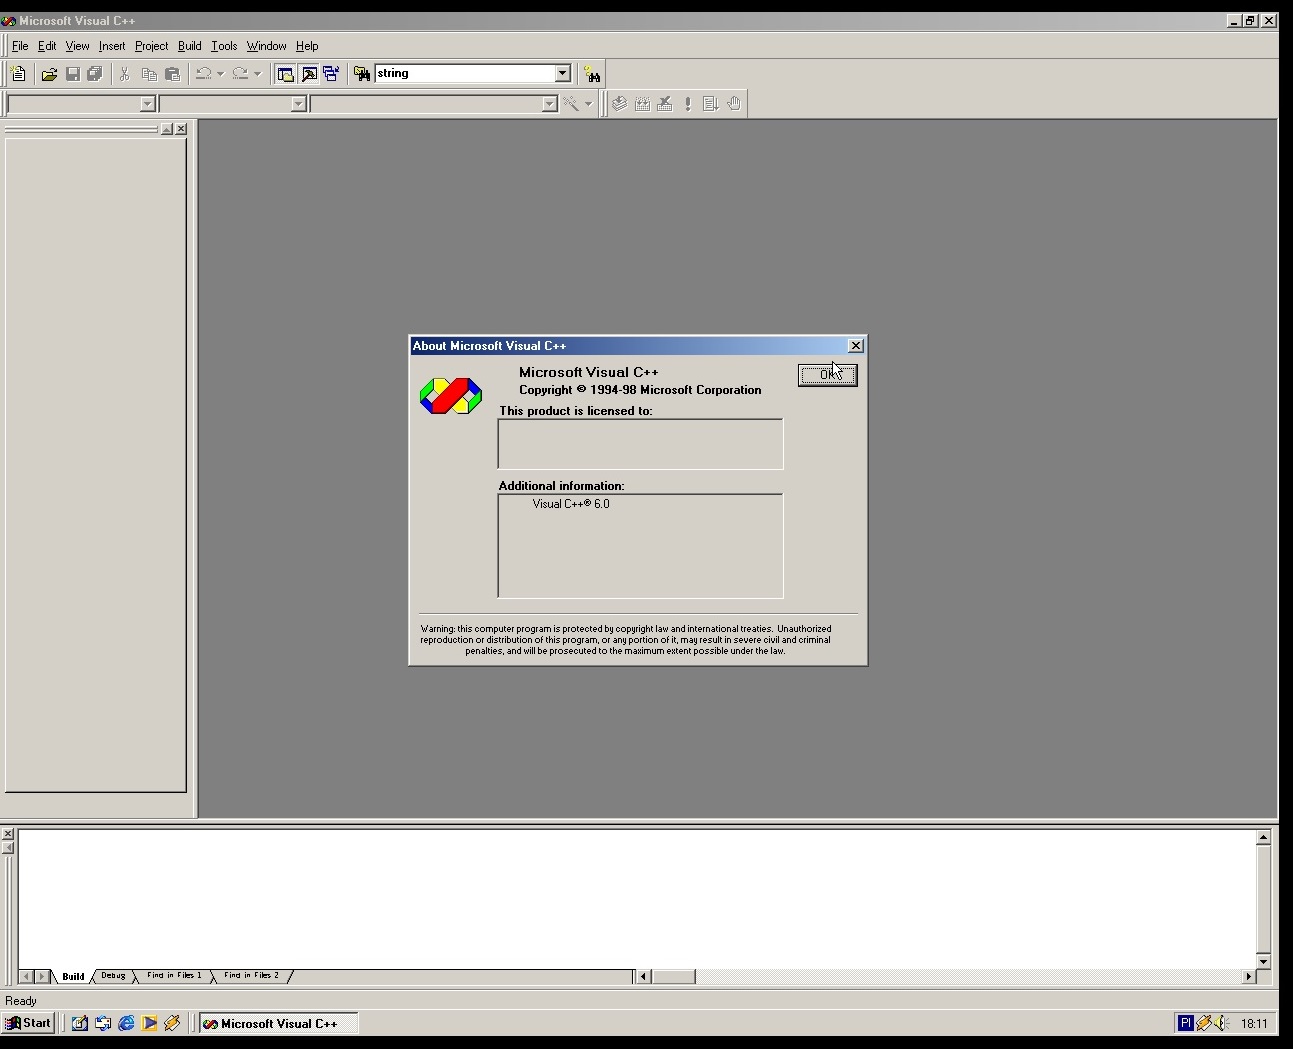Switch to the Build output tab
The image size is (1293, 1049).
[x=73, y=976]
